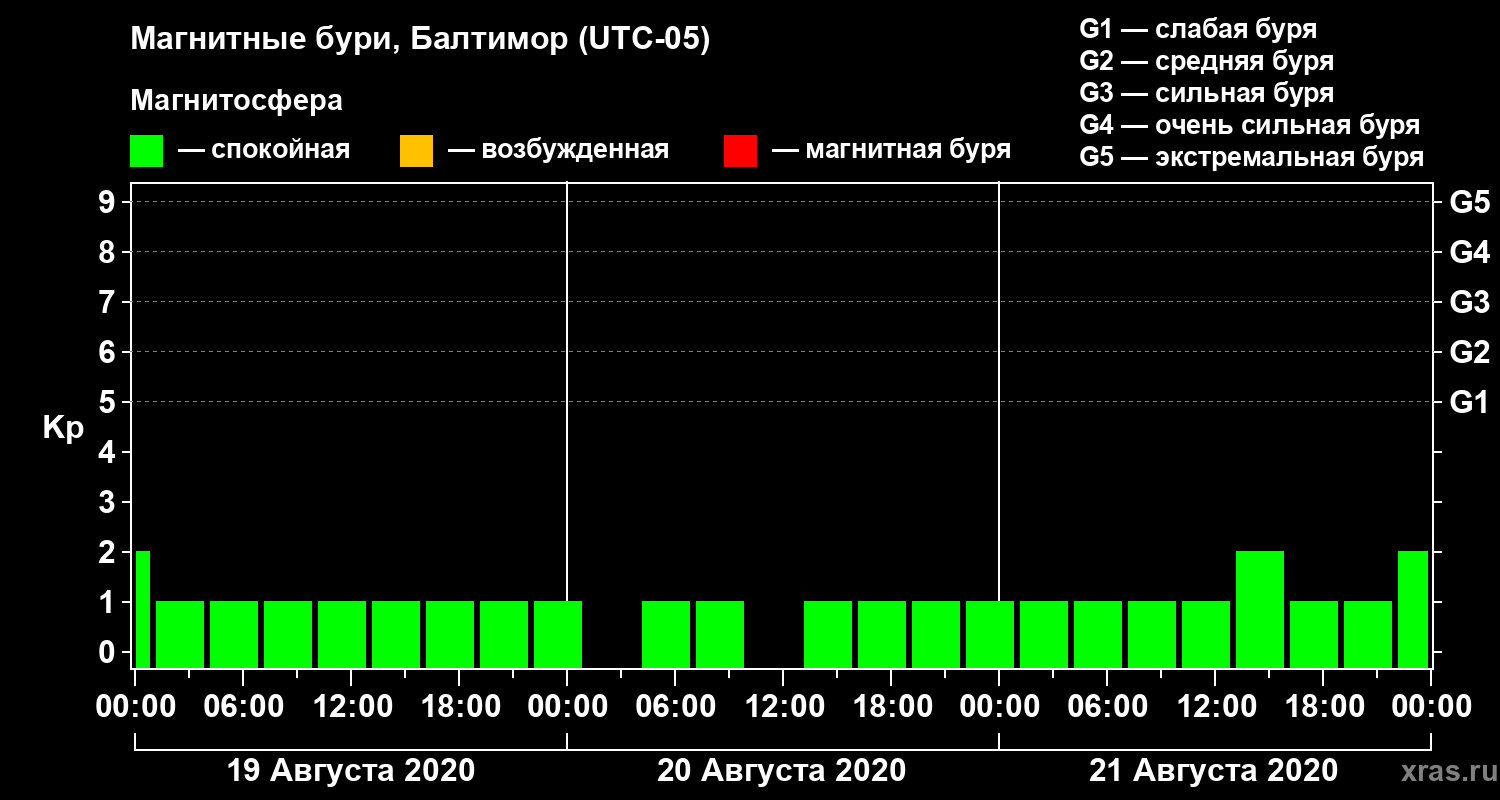Click the 'Kp' axis label
This screenshot has width=1500, height=800.
(63, 428)
